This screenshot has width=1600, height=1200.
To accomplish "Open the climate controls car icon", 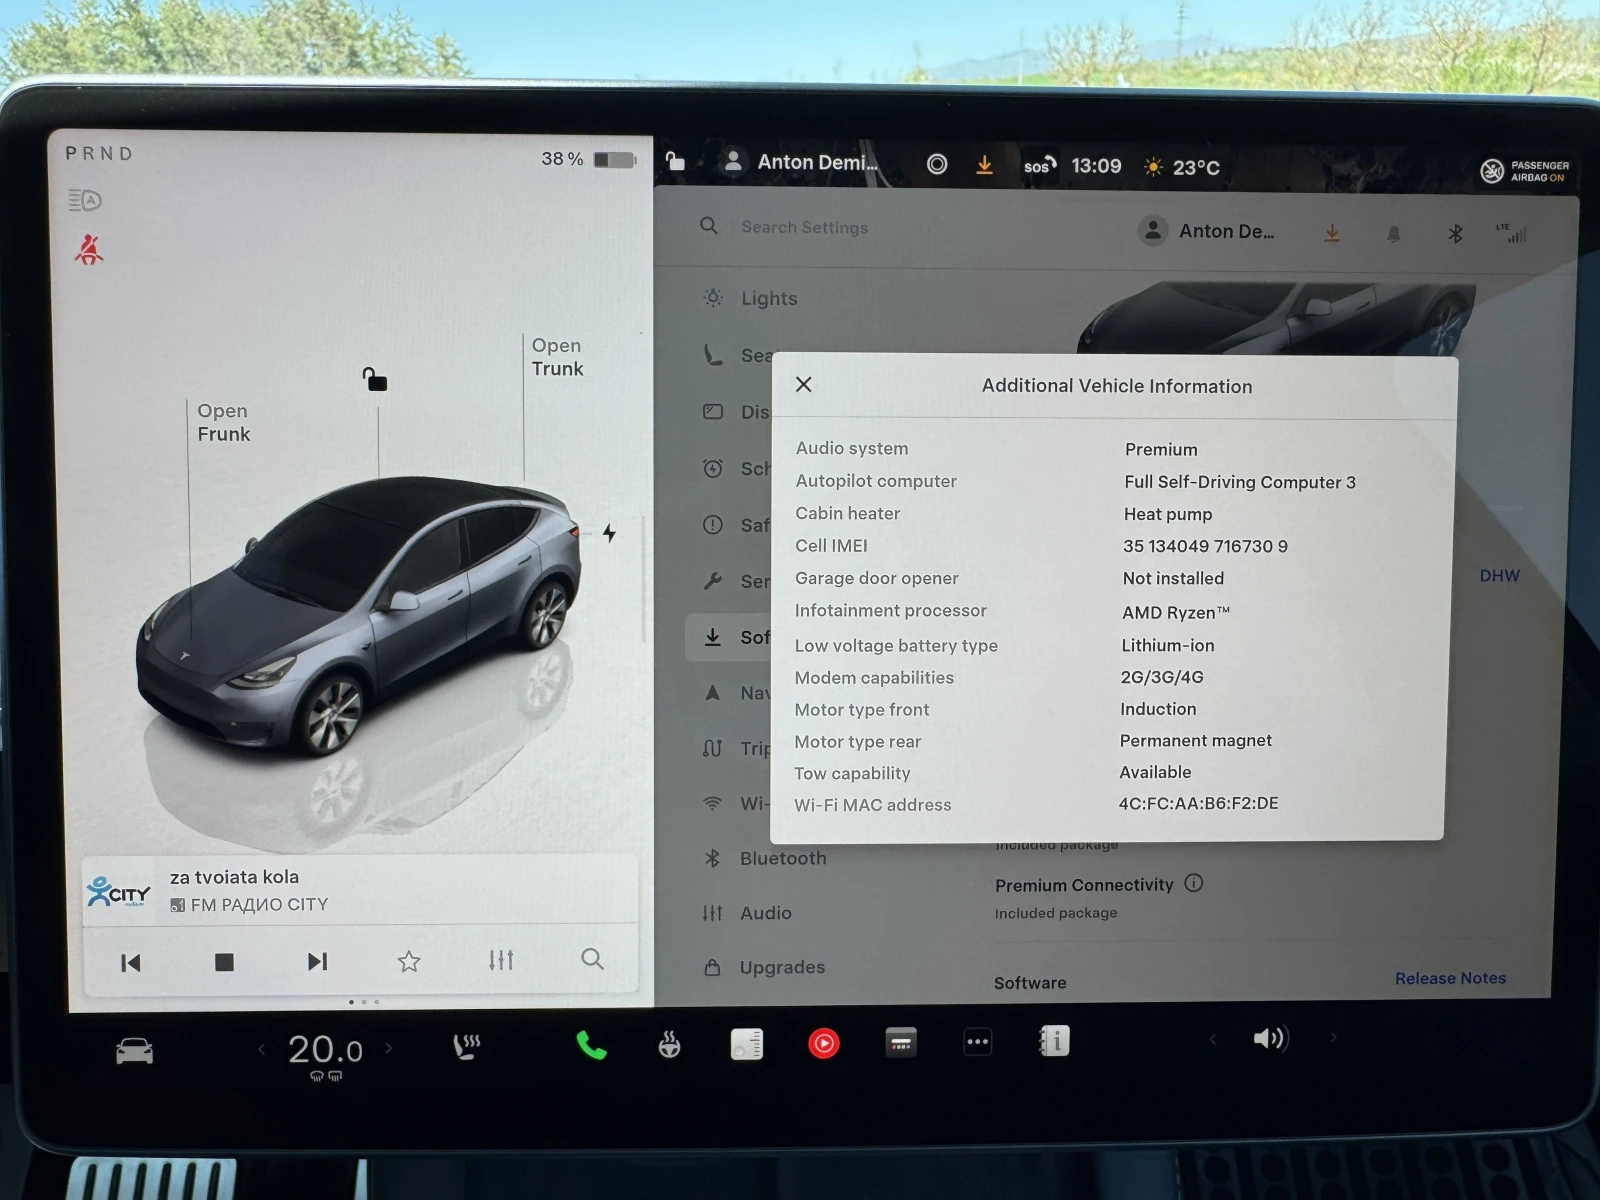I will (135, 1048).
